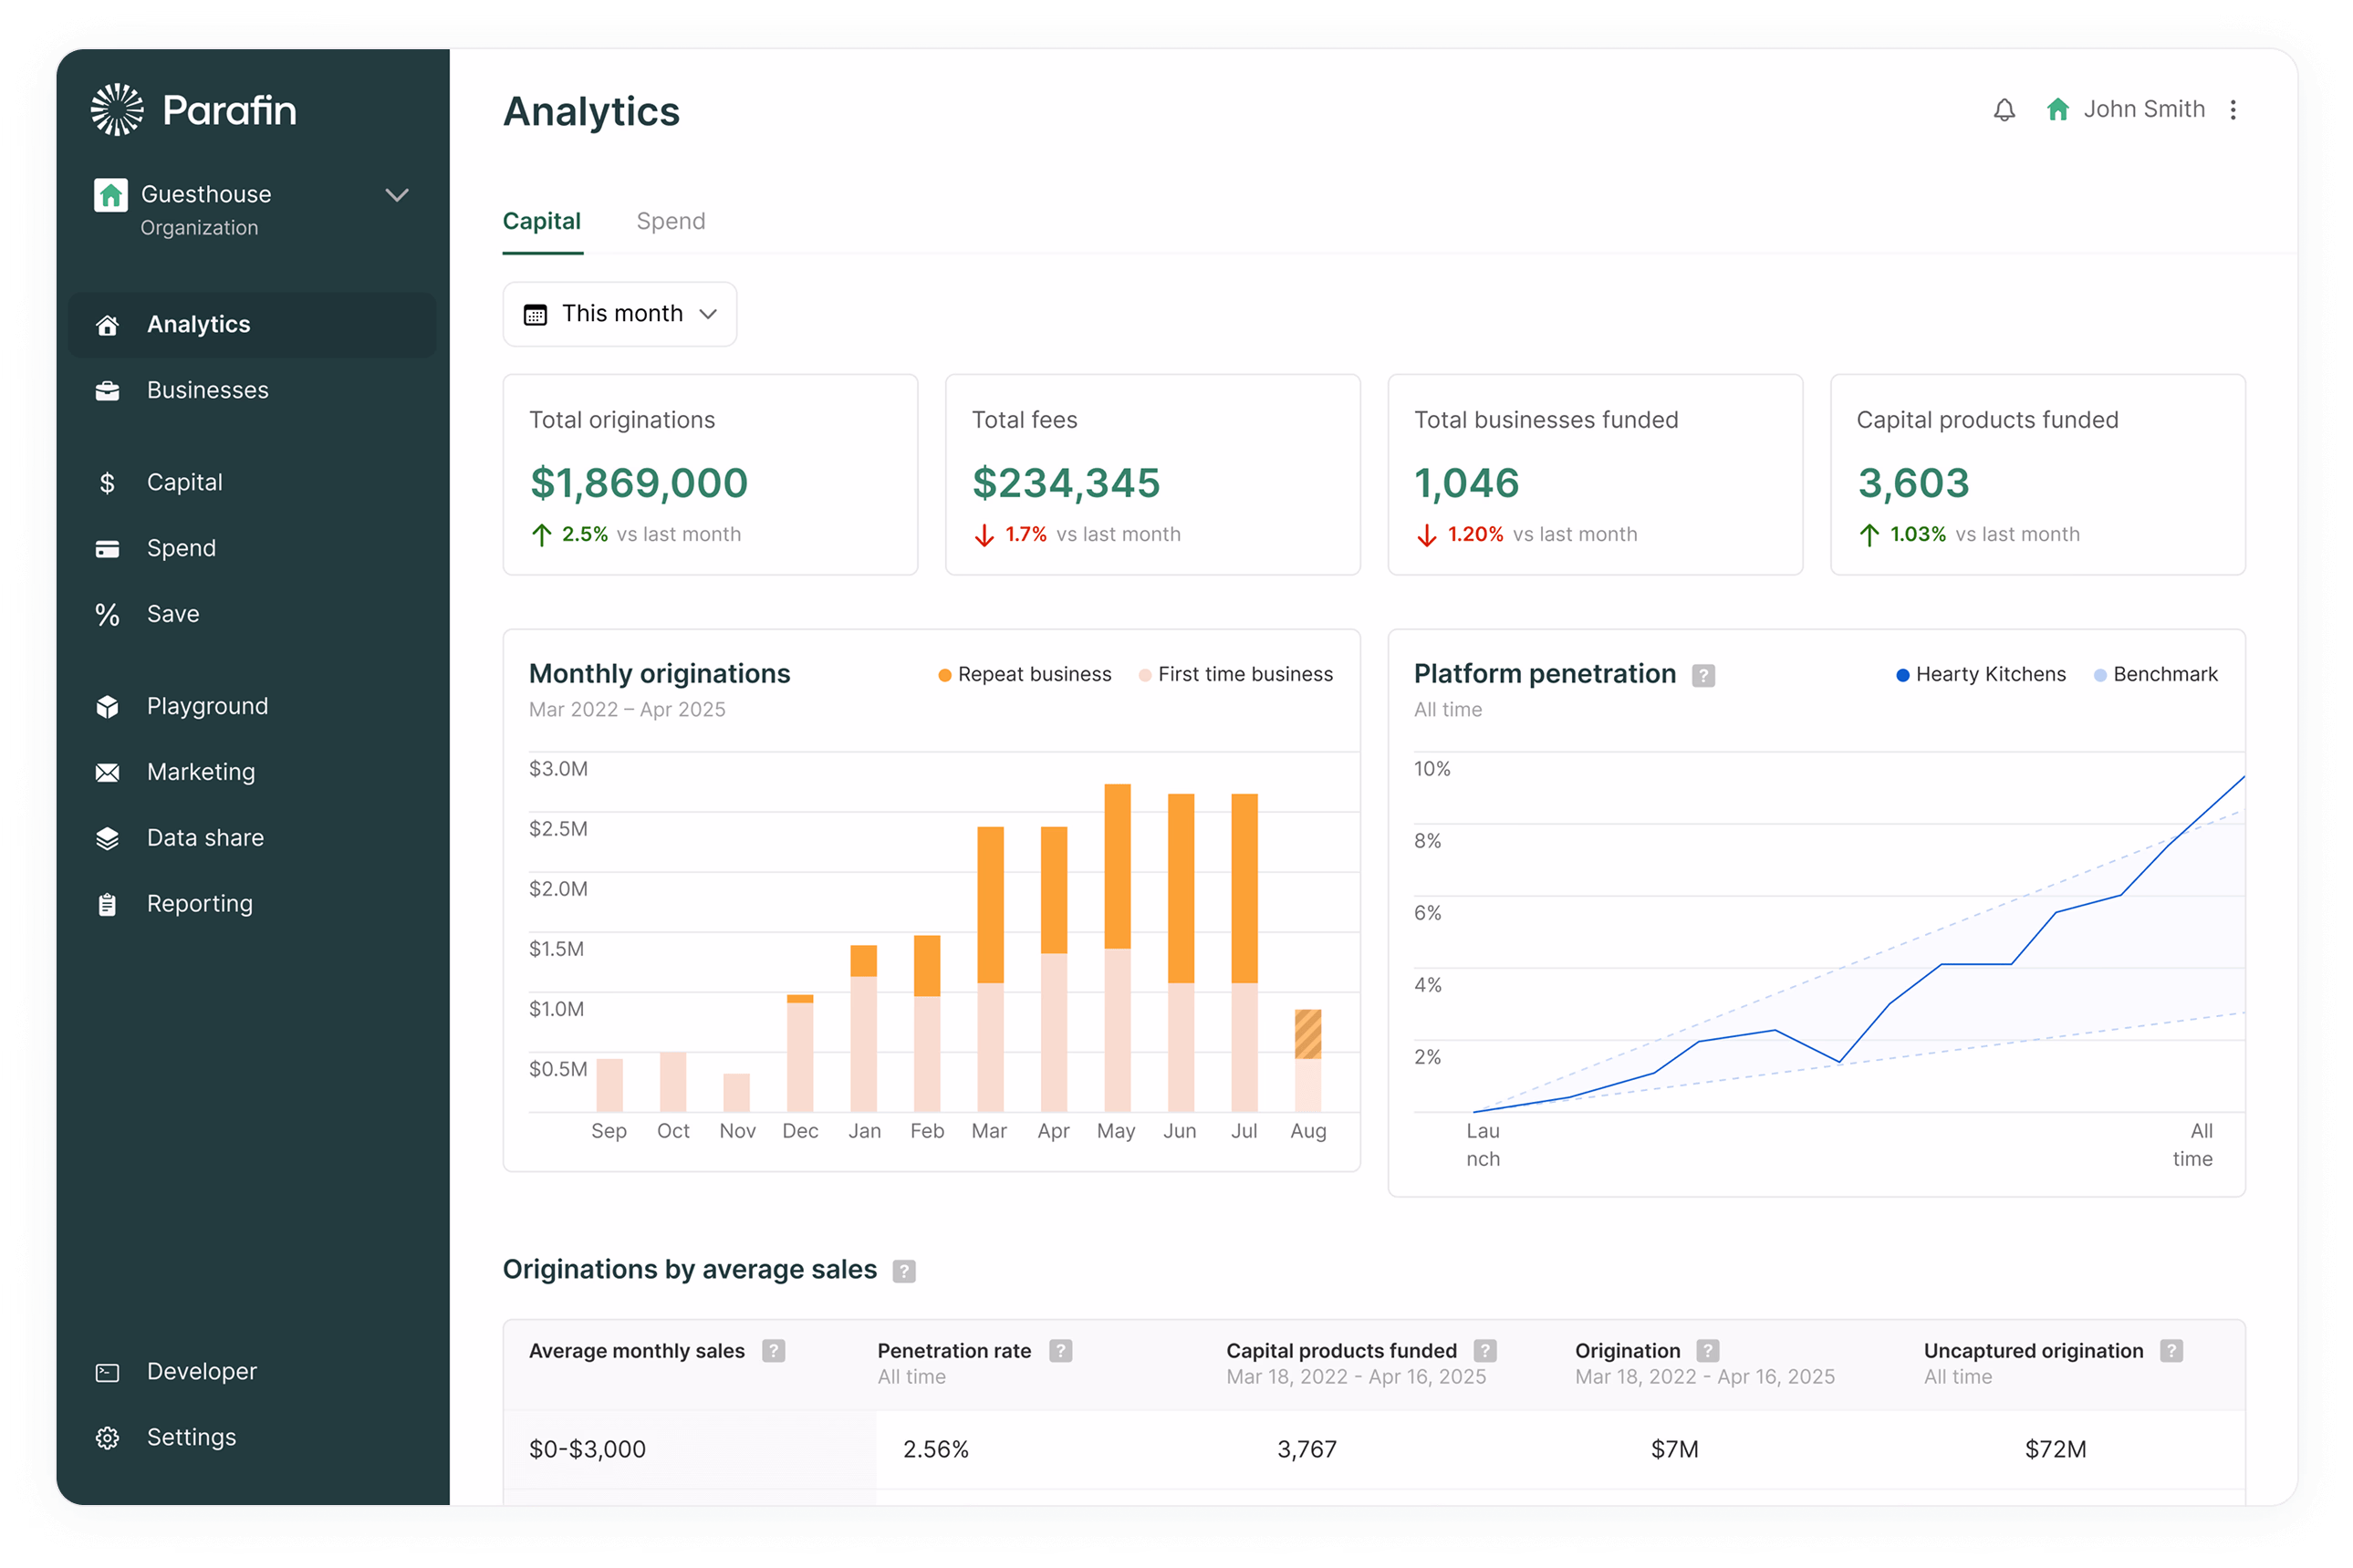Image resolution: width=2353 pixels, height=1568 pixels.
Task: Open the Reporting section
Action: click(x=199, y=904)
